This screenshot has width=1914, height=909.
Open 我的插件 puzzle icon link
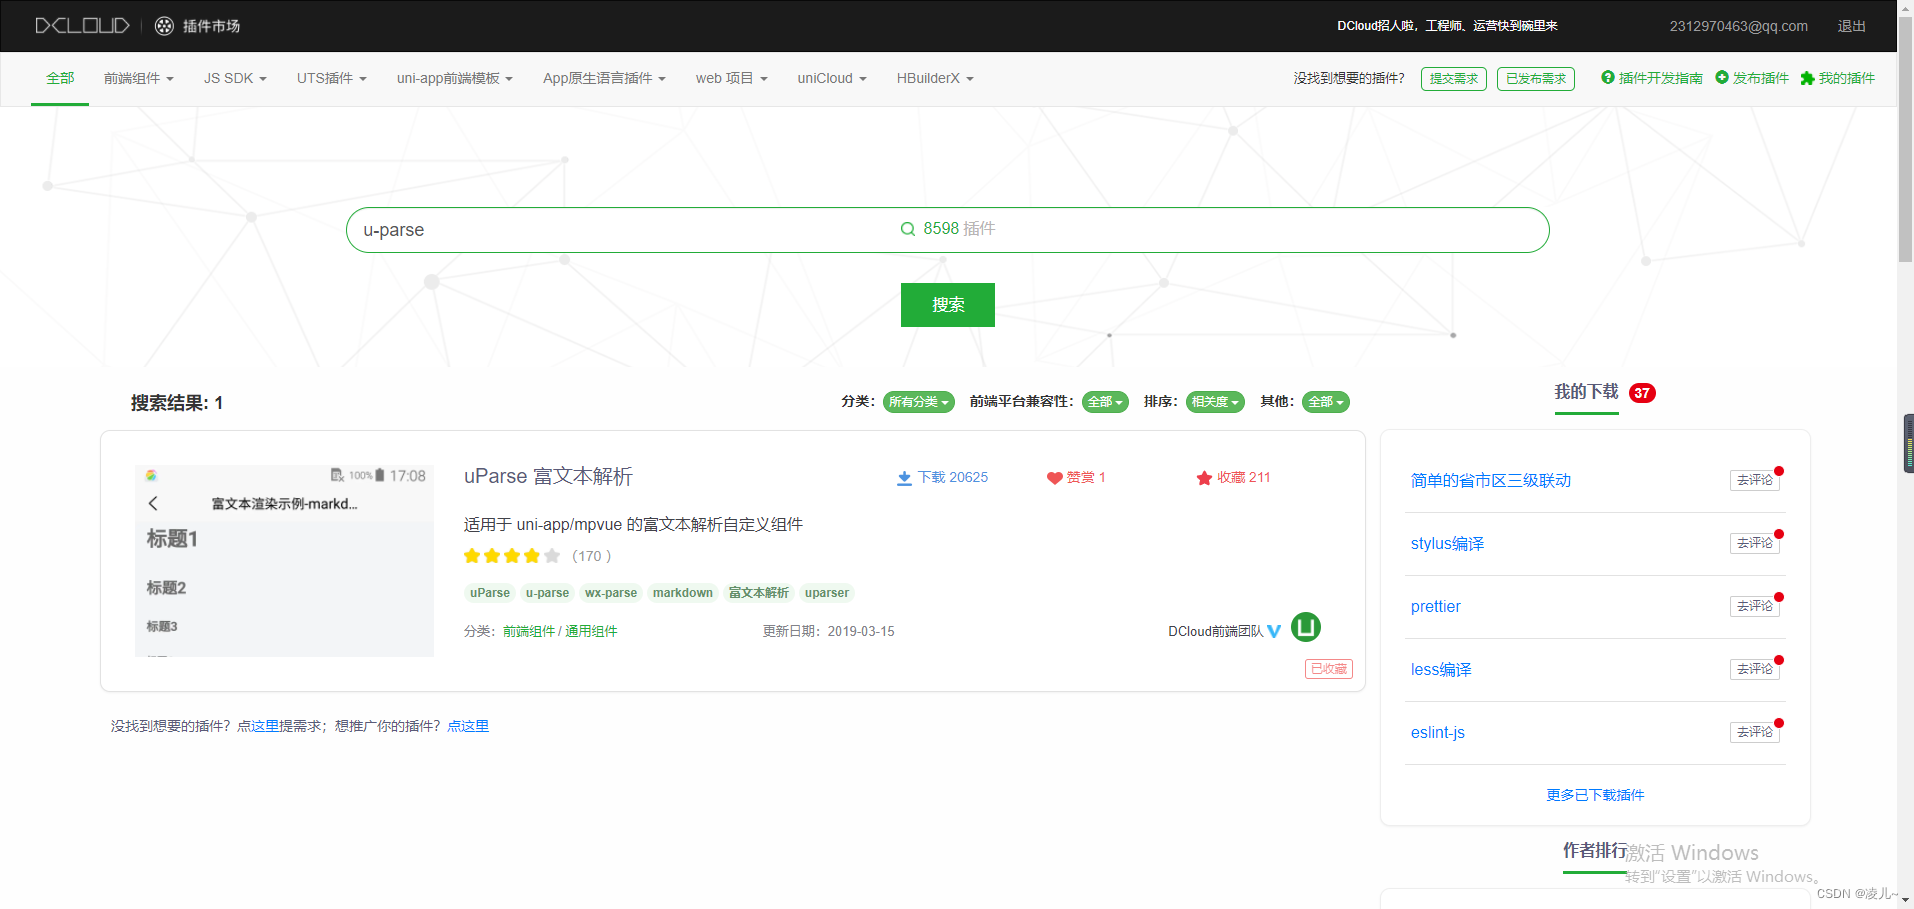1837,78
